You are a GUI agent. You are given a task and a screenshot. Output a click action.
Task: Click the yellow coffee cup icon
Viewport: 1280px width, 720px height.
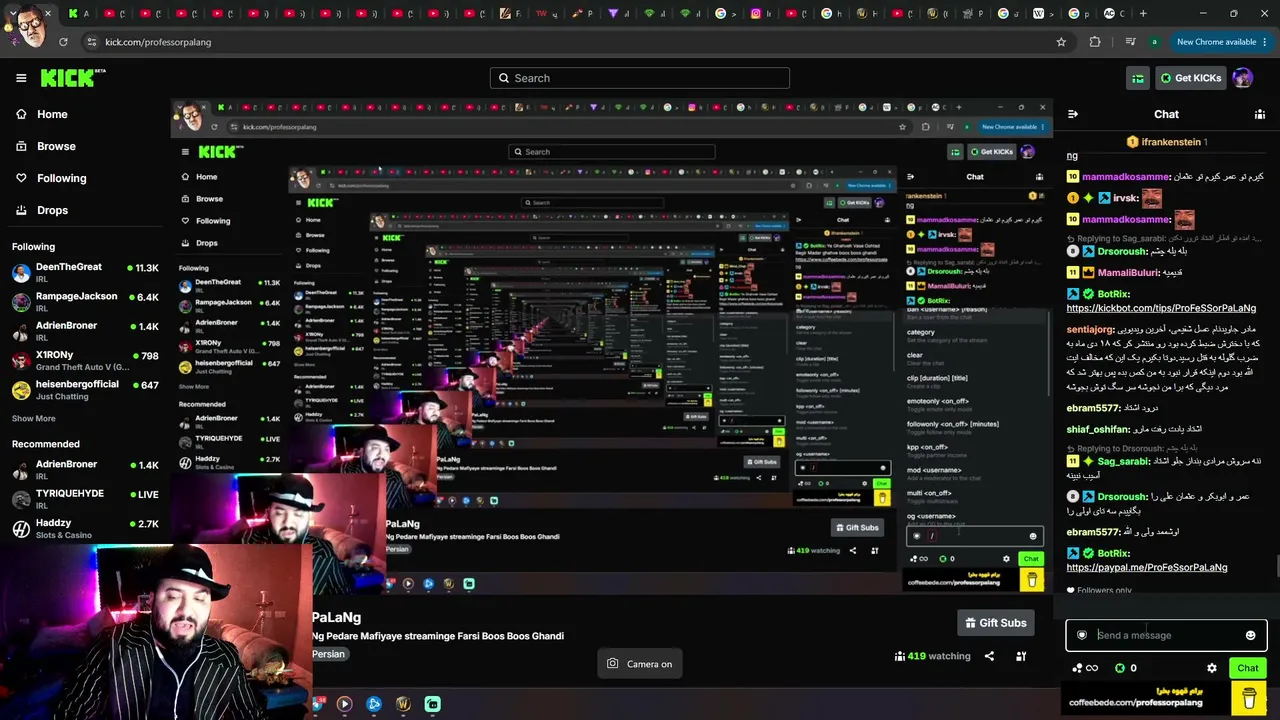click(1249, 697)
